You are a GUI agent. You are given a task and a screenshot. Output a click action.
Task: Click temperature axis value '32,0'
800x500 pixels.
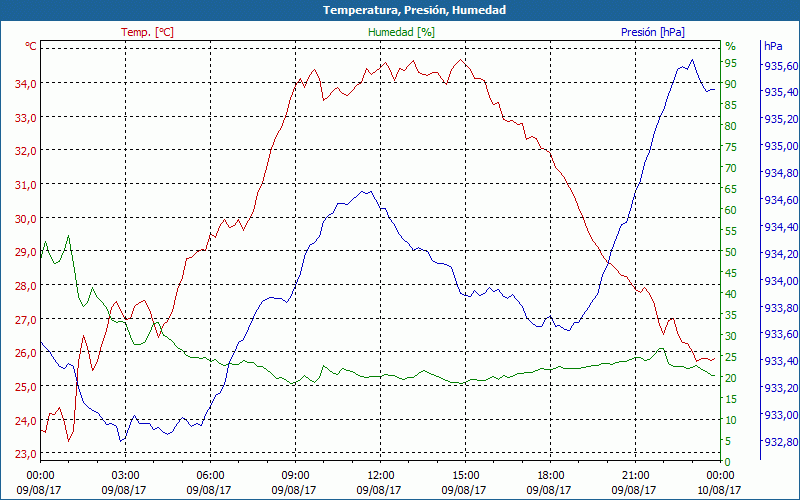point(25,151)
